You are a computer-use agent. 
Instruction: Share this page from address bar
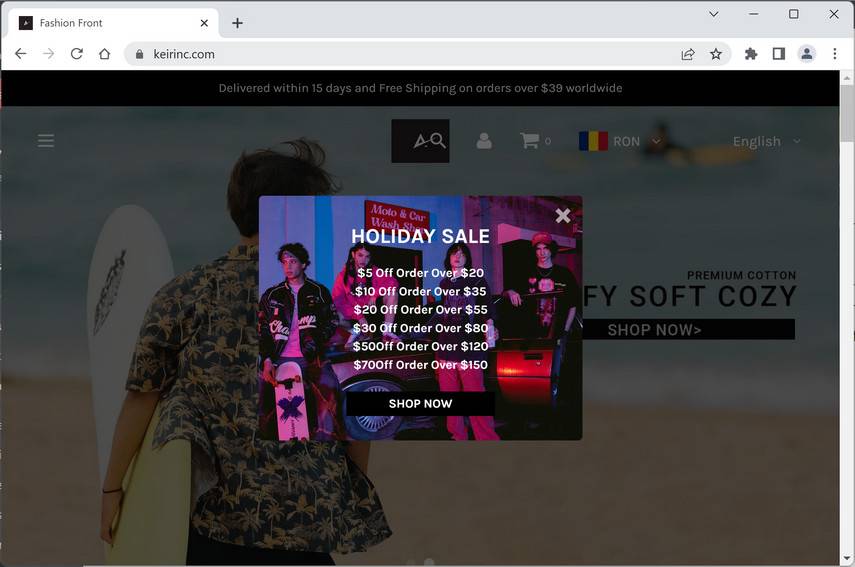click(x=688, y=54)
